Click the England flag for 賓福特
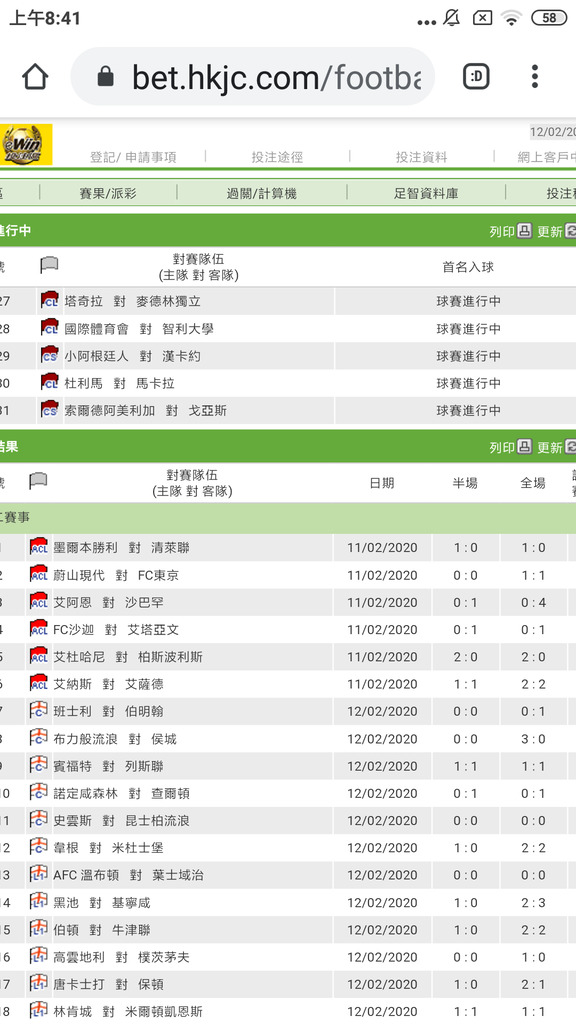 pyautogui.click(x=39, y=765)
